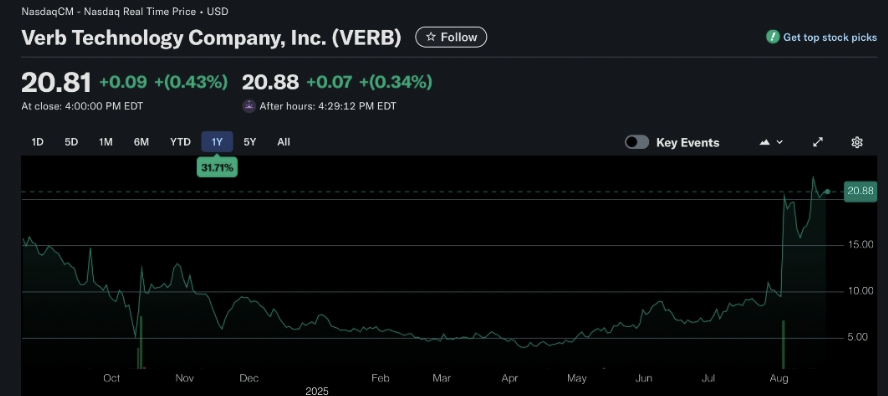The width and height of the screenshot is (888, 396).
Task: Follow Verb Technology Company stock
Action: [x=451, y=37]
